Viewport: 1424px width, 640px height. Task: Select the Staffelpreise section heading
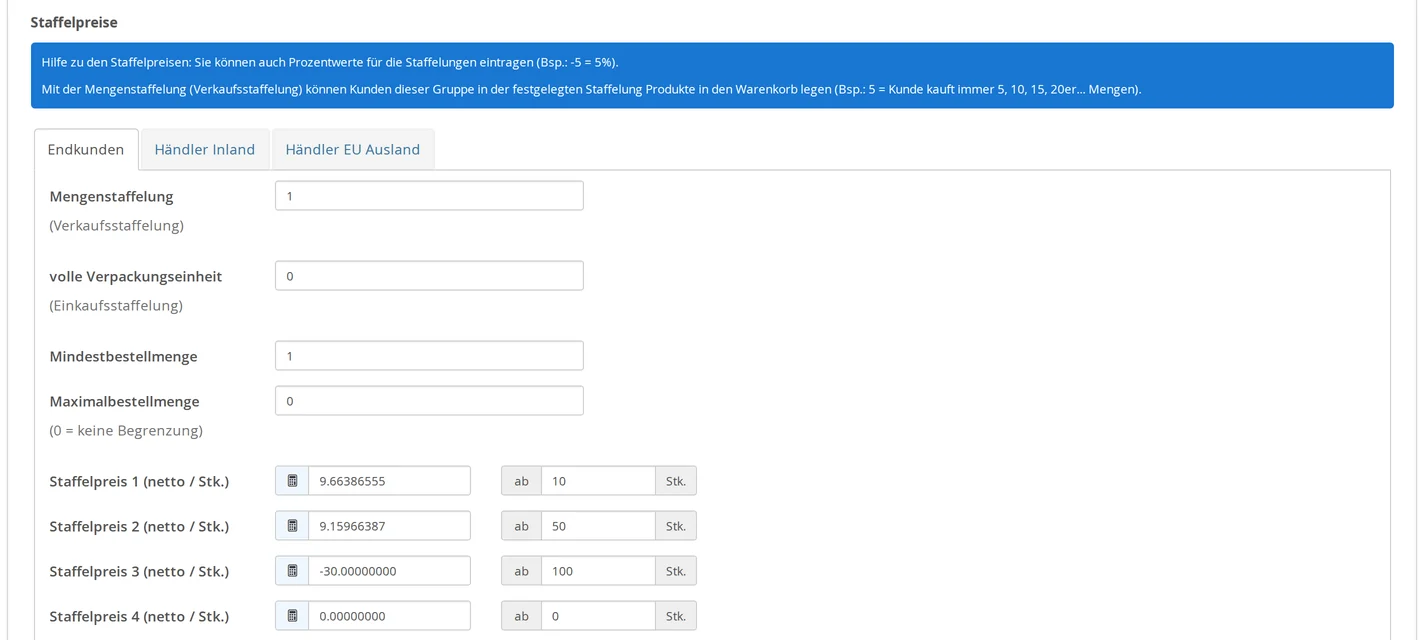[x=74, y=22]
